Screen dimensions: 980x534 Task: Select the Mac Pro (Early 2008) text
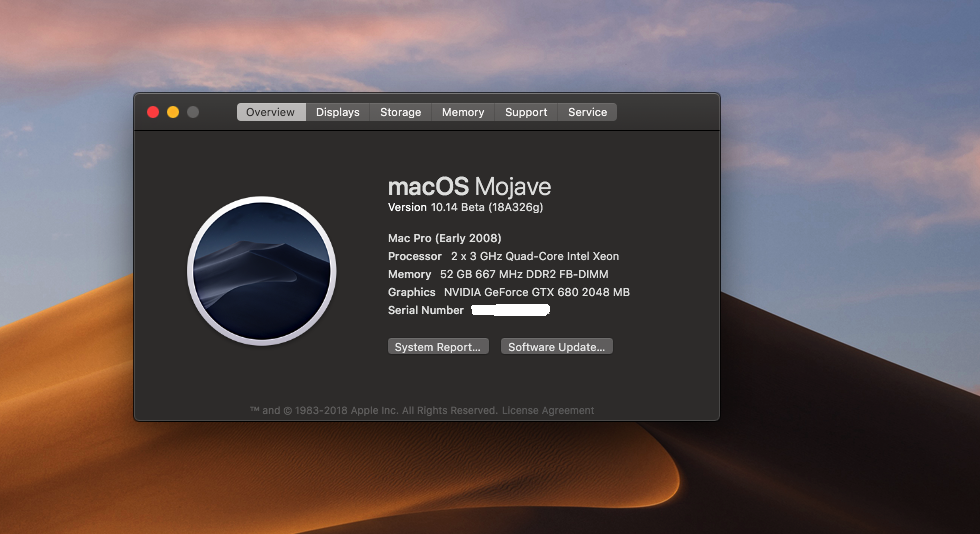444,238
